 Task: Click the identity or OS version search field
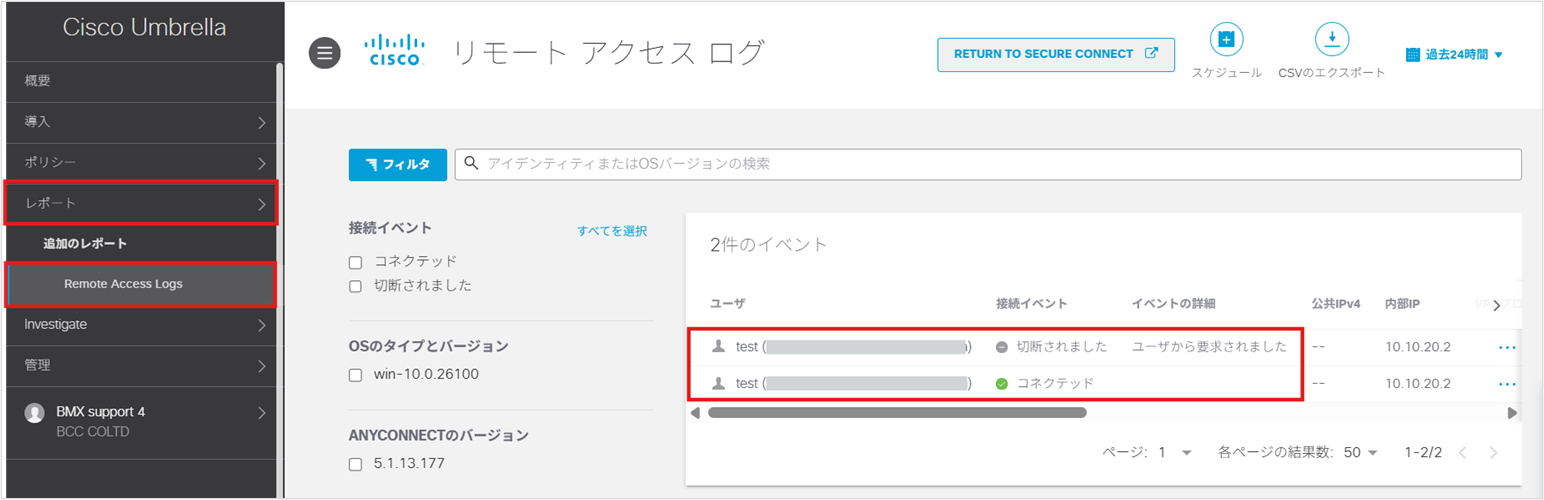point(988,164)
